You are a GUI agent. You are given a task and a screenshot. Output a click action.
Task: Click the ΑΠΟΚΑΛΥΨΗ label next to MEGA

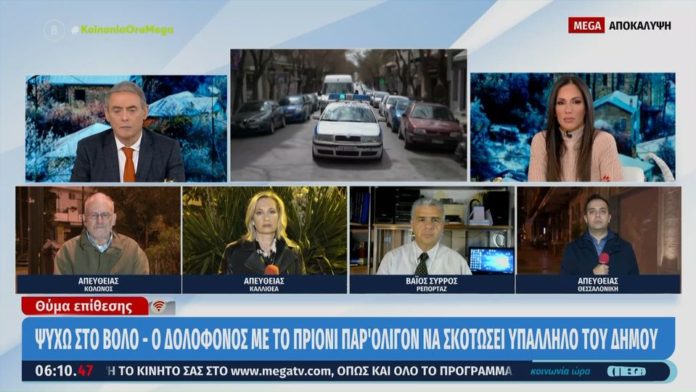[640, 26]
